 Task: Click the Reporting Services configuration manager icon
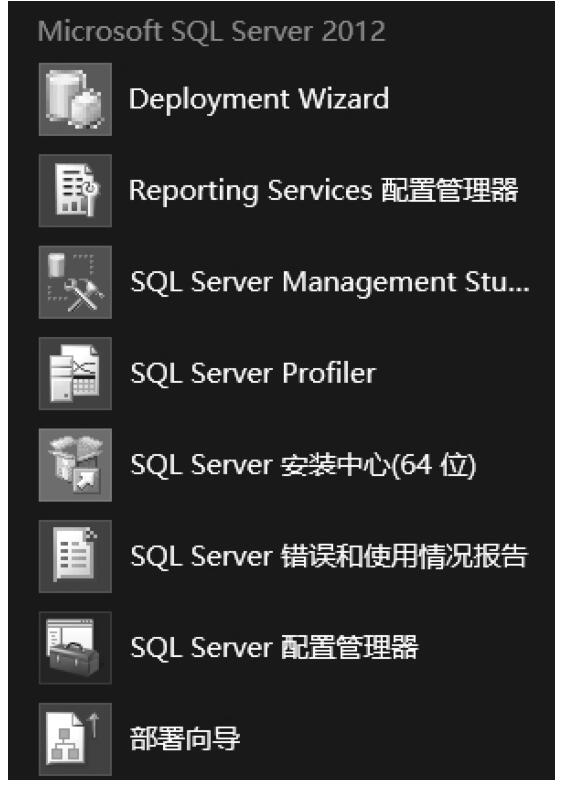[x=75, y=190]
